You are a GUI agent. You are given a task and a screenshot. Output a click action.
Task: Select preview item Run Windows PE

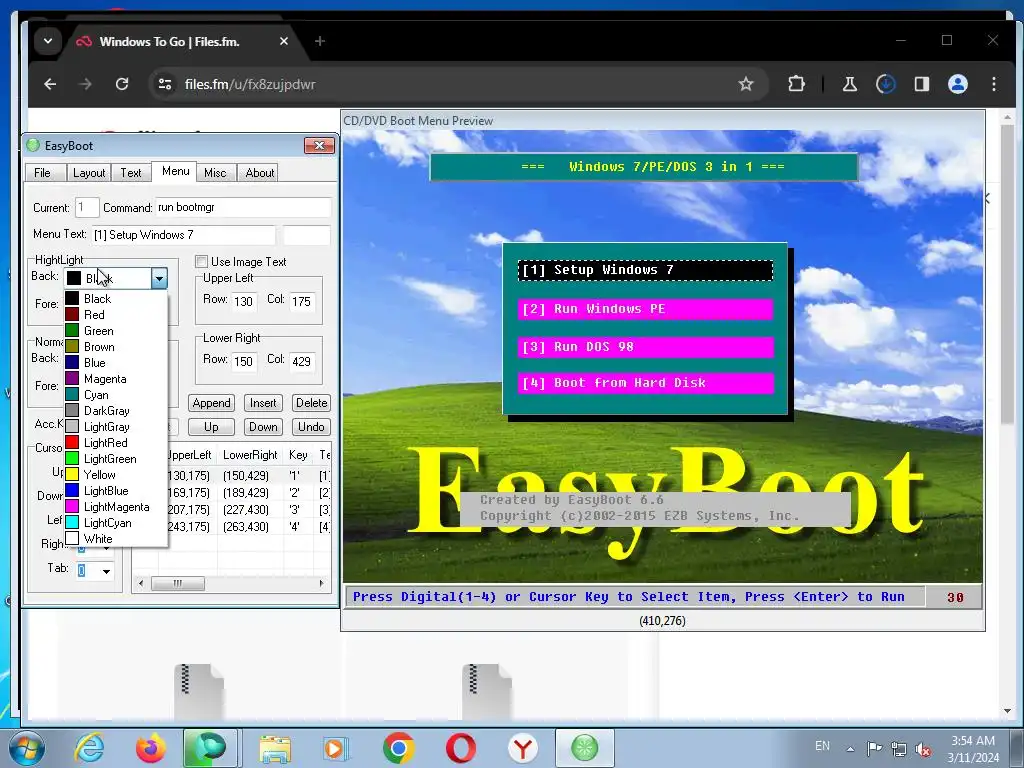(x=645, y=309)
